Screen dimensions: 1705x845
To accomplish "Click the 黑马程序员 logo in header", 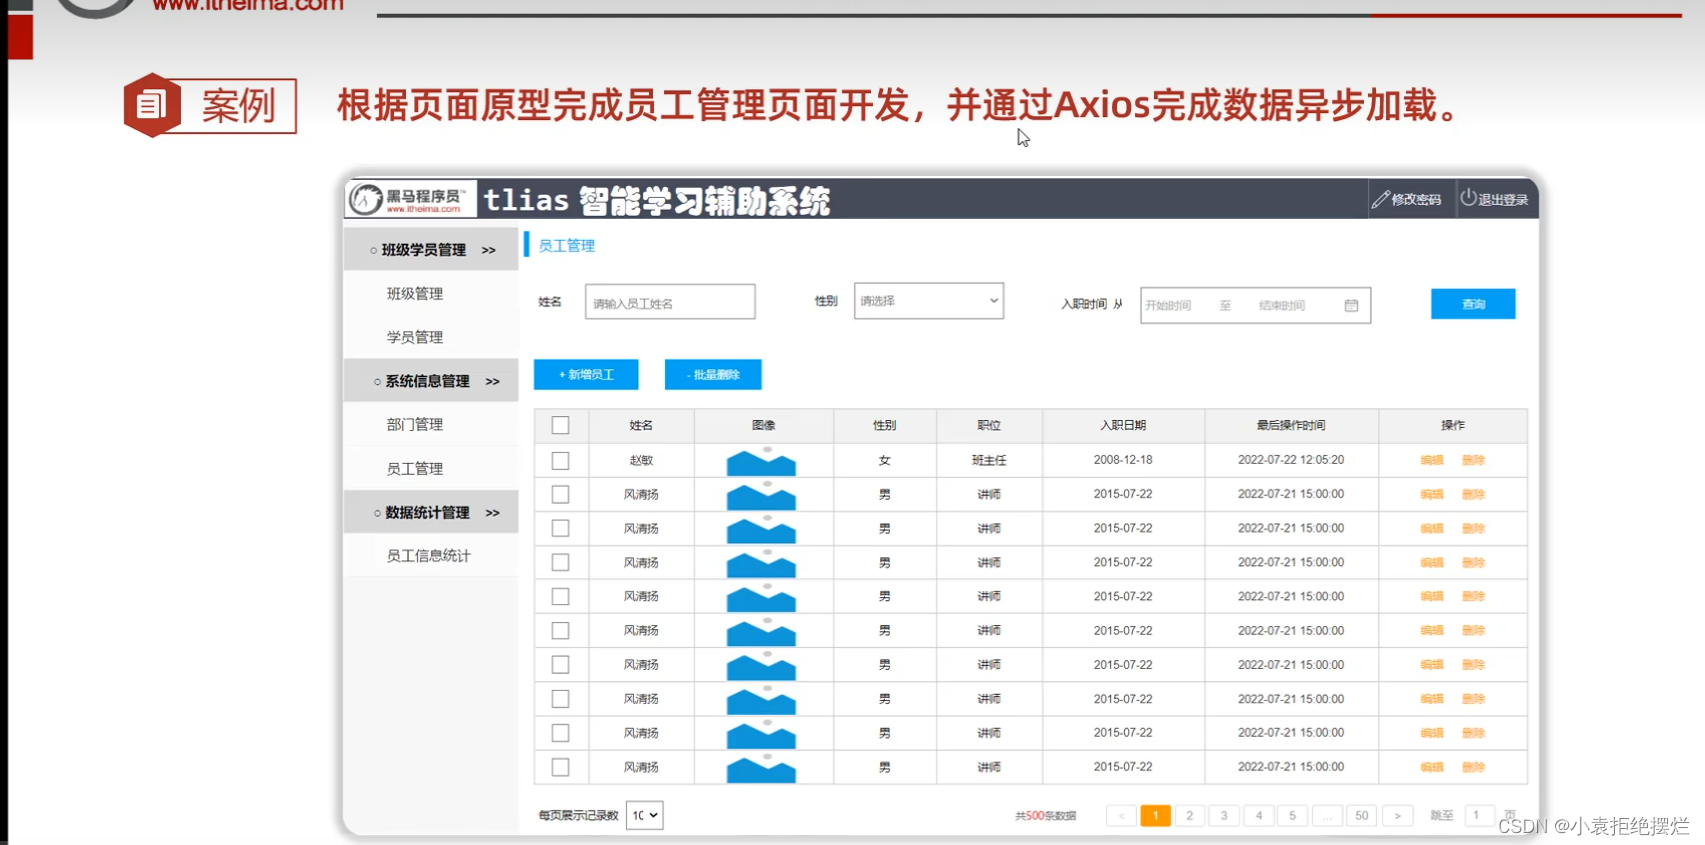I will pyautogui.click(x=410, y=199).
